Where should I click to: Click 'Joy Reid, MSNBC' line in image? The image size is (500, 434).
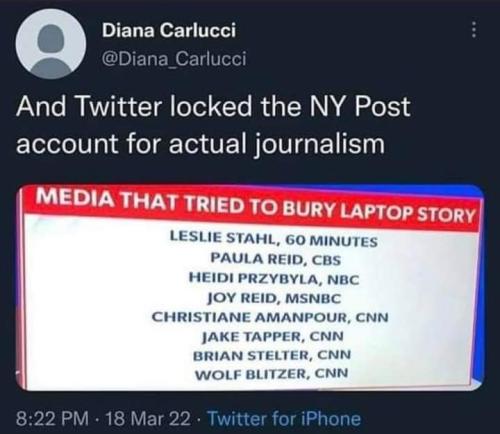click(x=274, y=298)
